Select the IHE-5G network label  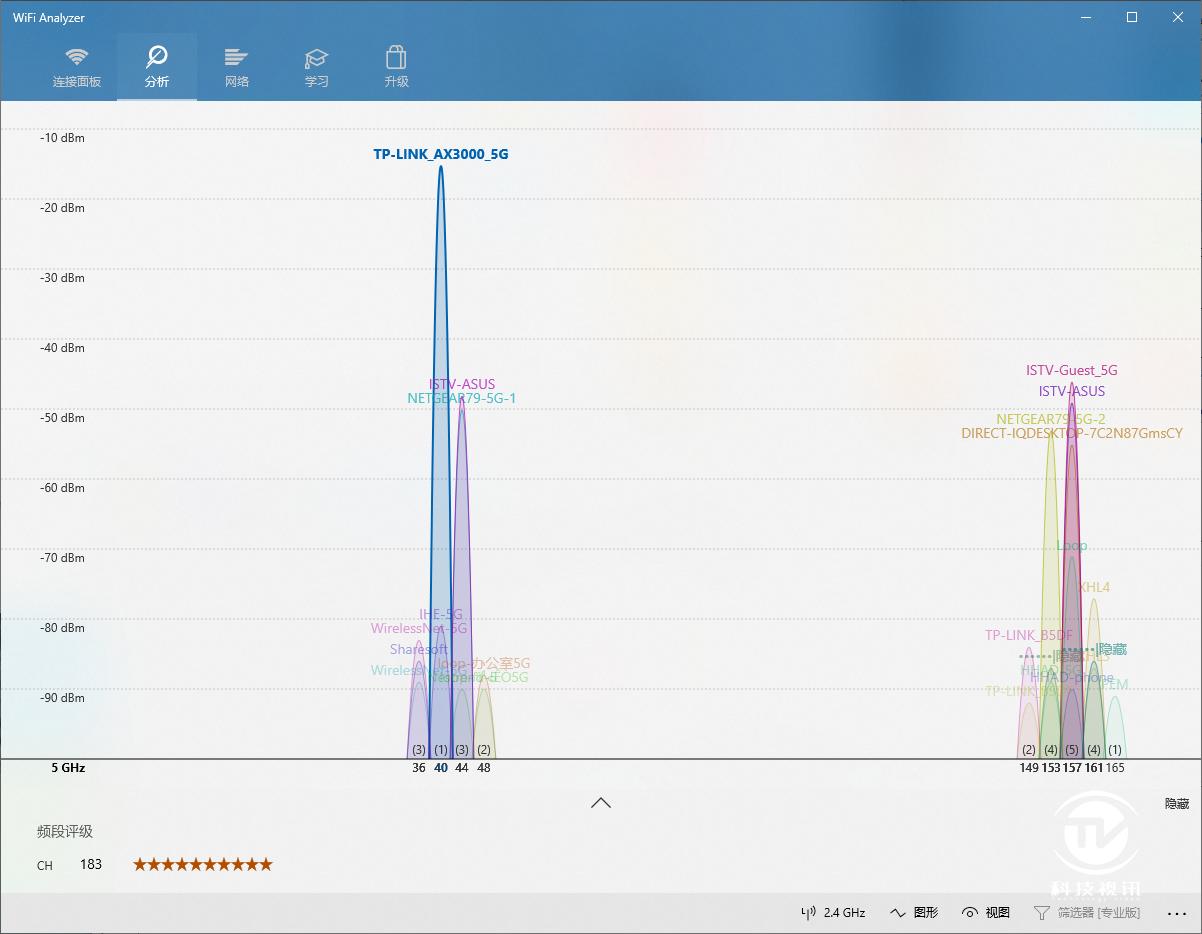(x=441, y=614)
